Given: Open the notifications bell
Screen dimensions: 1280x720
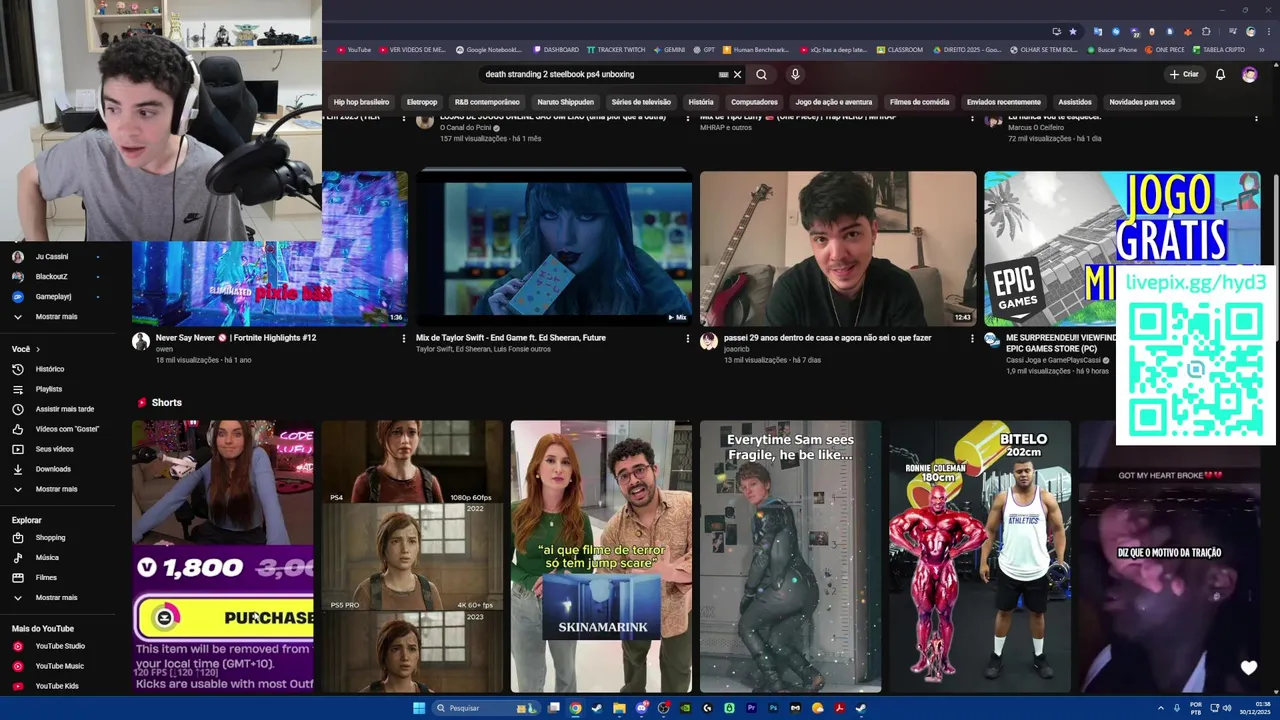Looking at the screenshot, I should point(1220,74).
